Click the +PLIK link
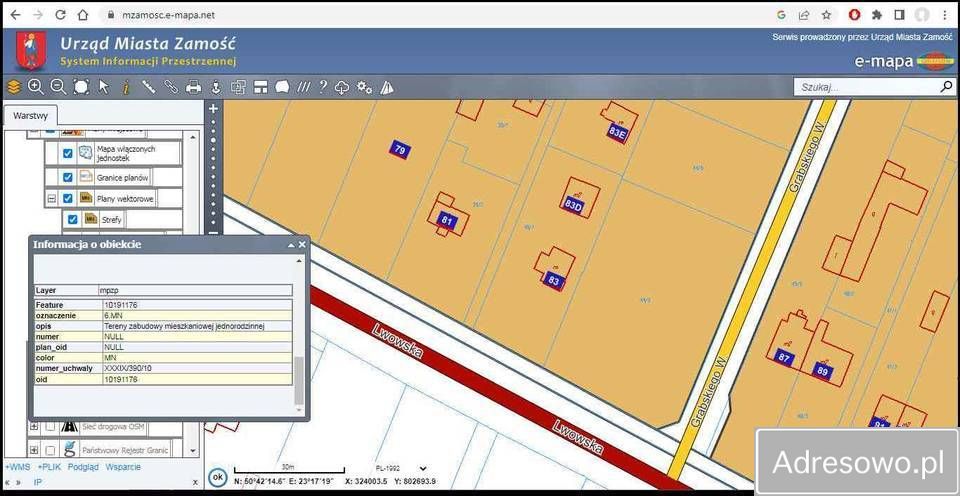This screenshot has height=496, width=960. [50, 467]
